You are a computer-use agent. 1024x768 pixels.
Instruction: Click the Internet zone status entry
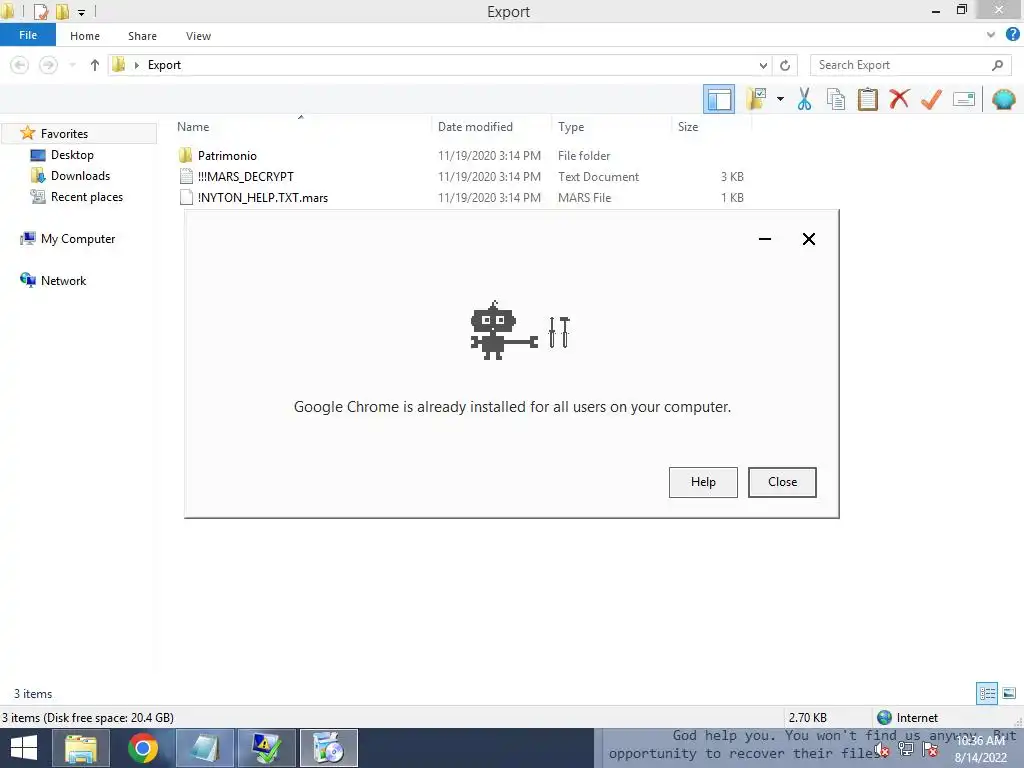(x=908, y=718)
